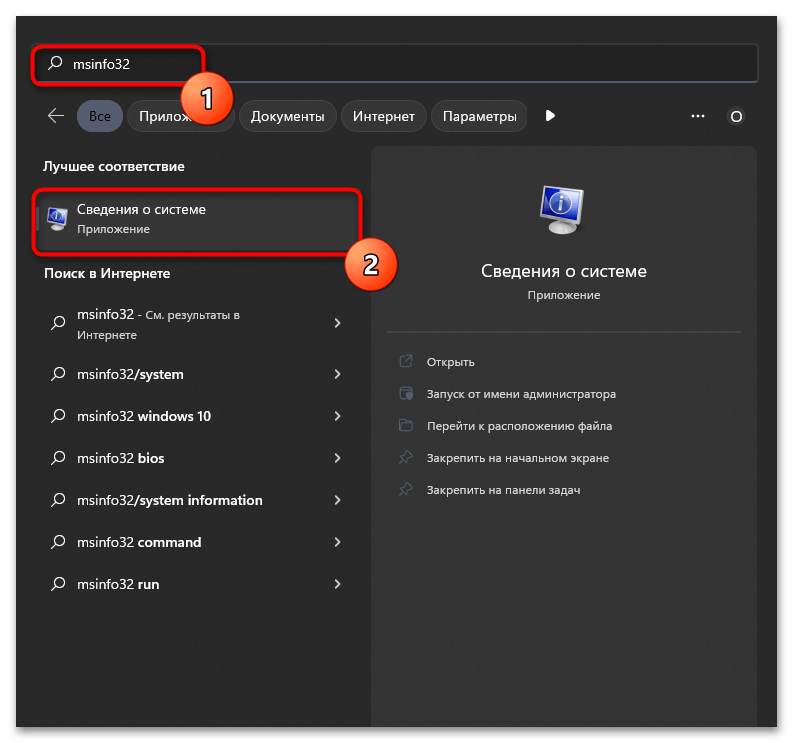Expand the arrow for msinfo32 web results
This screenshot has height=743, width=793.
[x=337, y=323]
